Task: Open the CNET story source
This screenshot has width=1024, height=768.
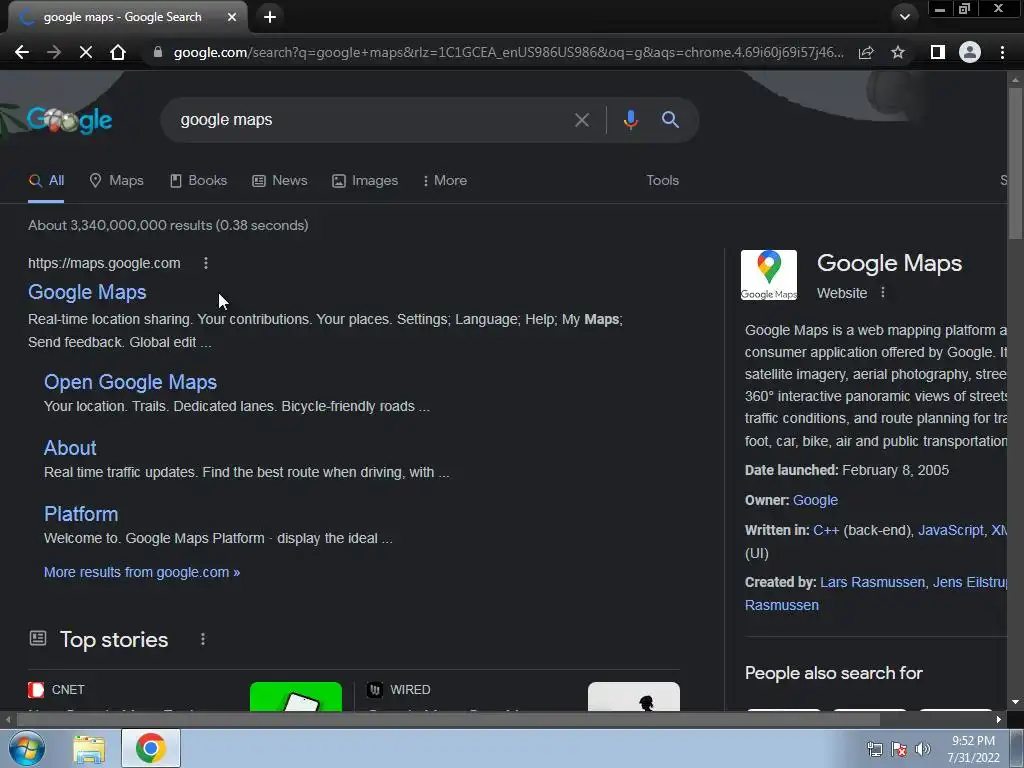Action: click(56, 690)
